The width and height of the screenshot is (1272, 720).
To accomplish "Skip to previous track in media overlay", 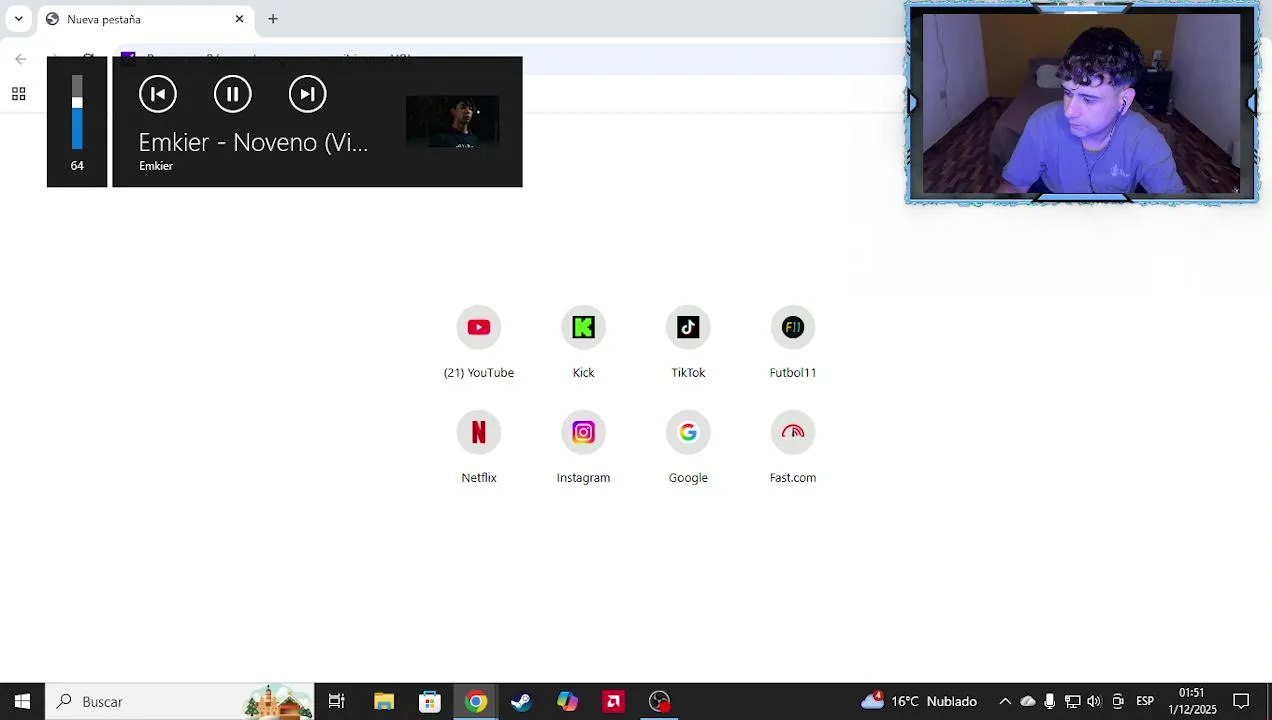I will coord(158,94).
